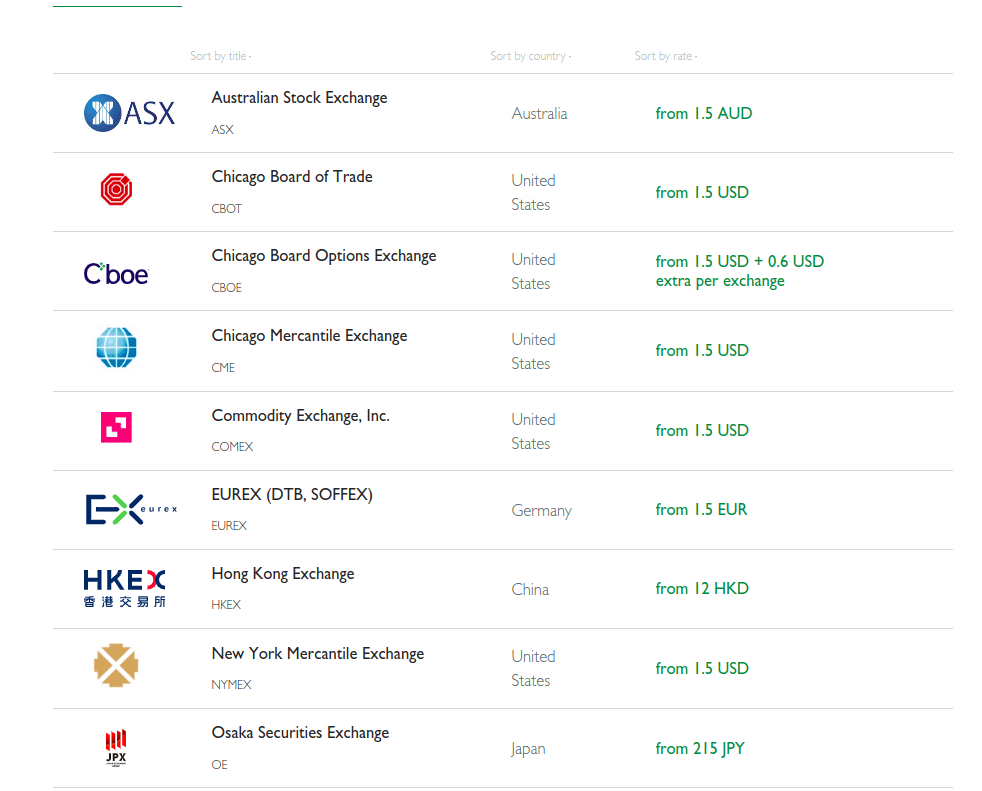Open Chicago Board Options Exchange title

(324, 256)
